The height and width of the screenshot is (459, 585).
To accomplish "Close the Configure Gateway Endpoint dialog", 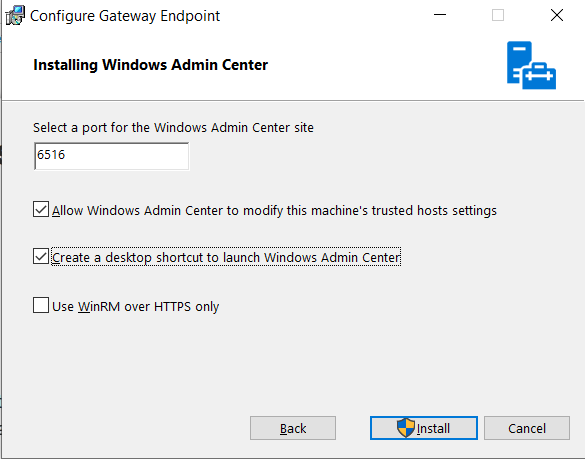I will tap(557, 15).
